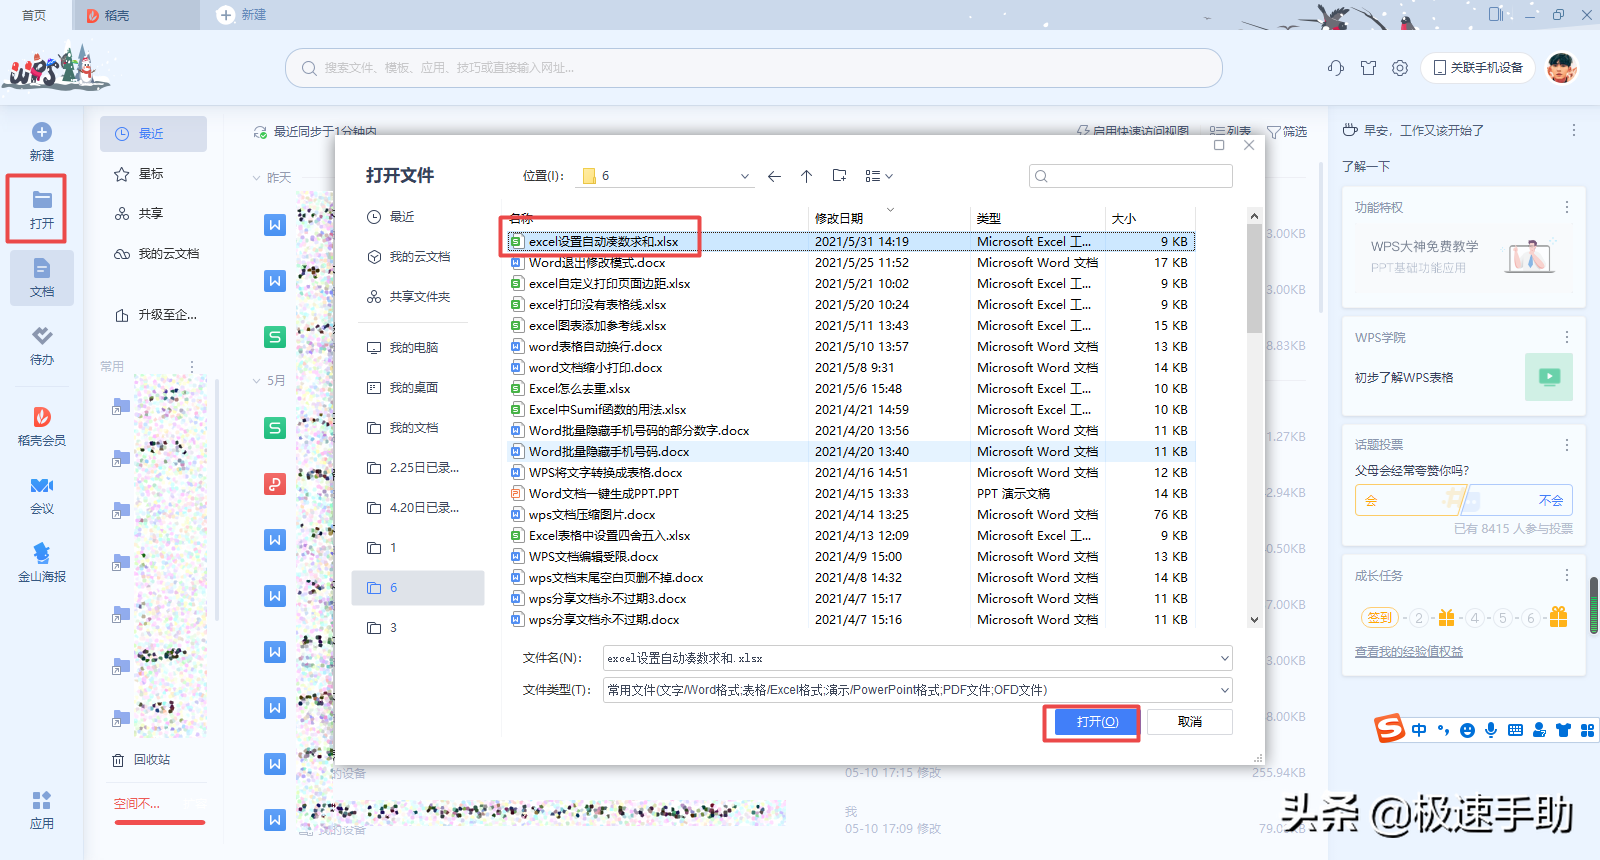The width and height of the screenshot is (1600, 860).
Task: Select 我的云文档 in main navigation
Action: pyautogui.click(x=156, y=254)
